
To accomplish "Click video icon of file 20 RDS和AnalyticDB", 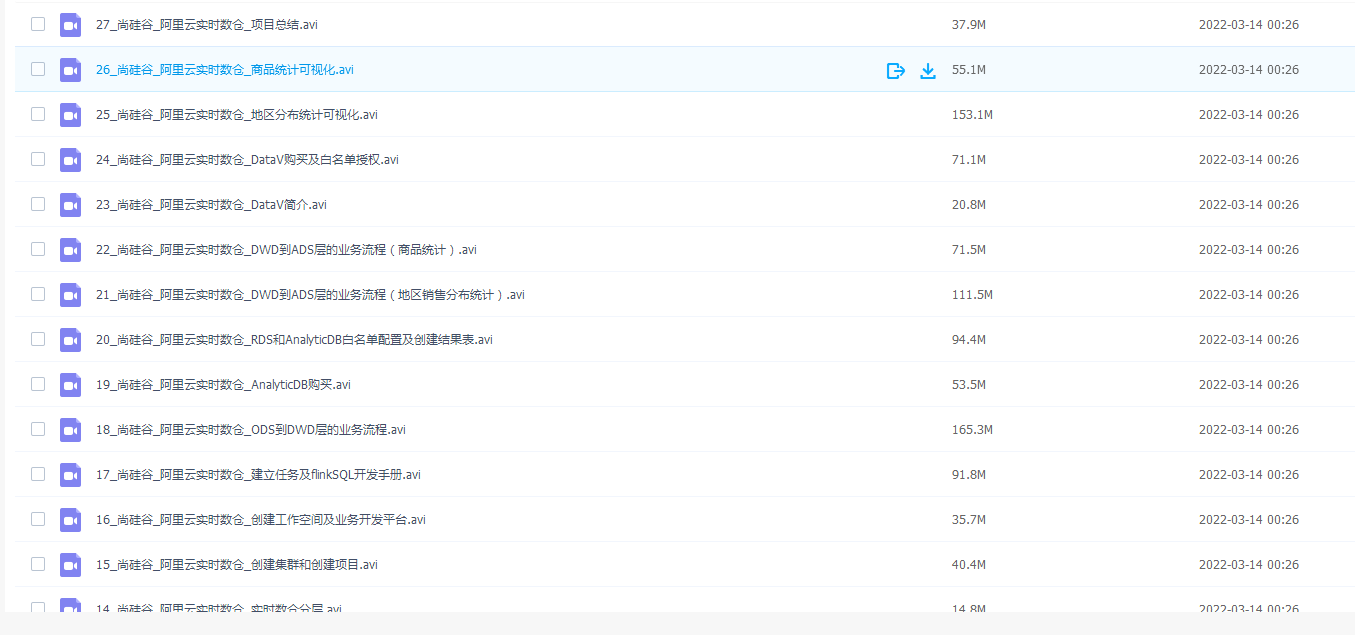I will click(70, 340).
